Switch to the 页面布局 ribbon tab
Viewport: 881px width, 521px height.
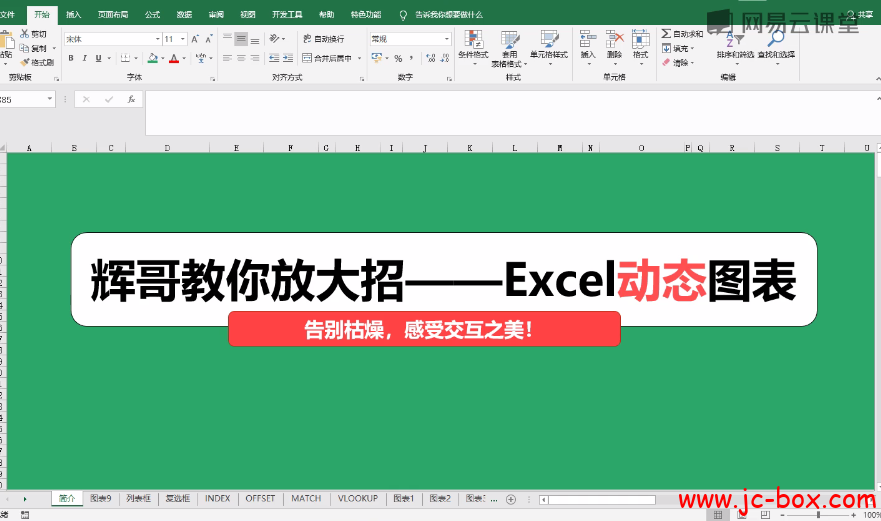click(x=113, y=15)
